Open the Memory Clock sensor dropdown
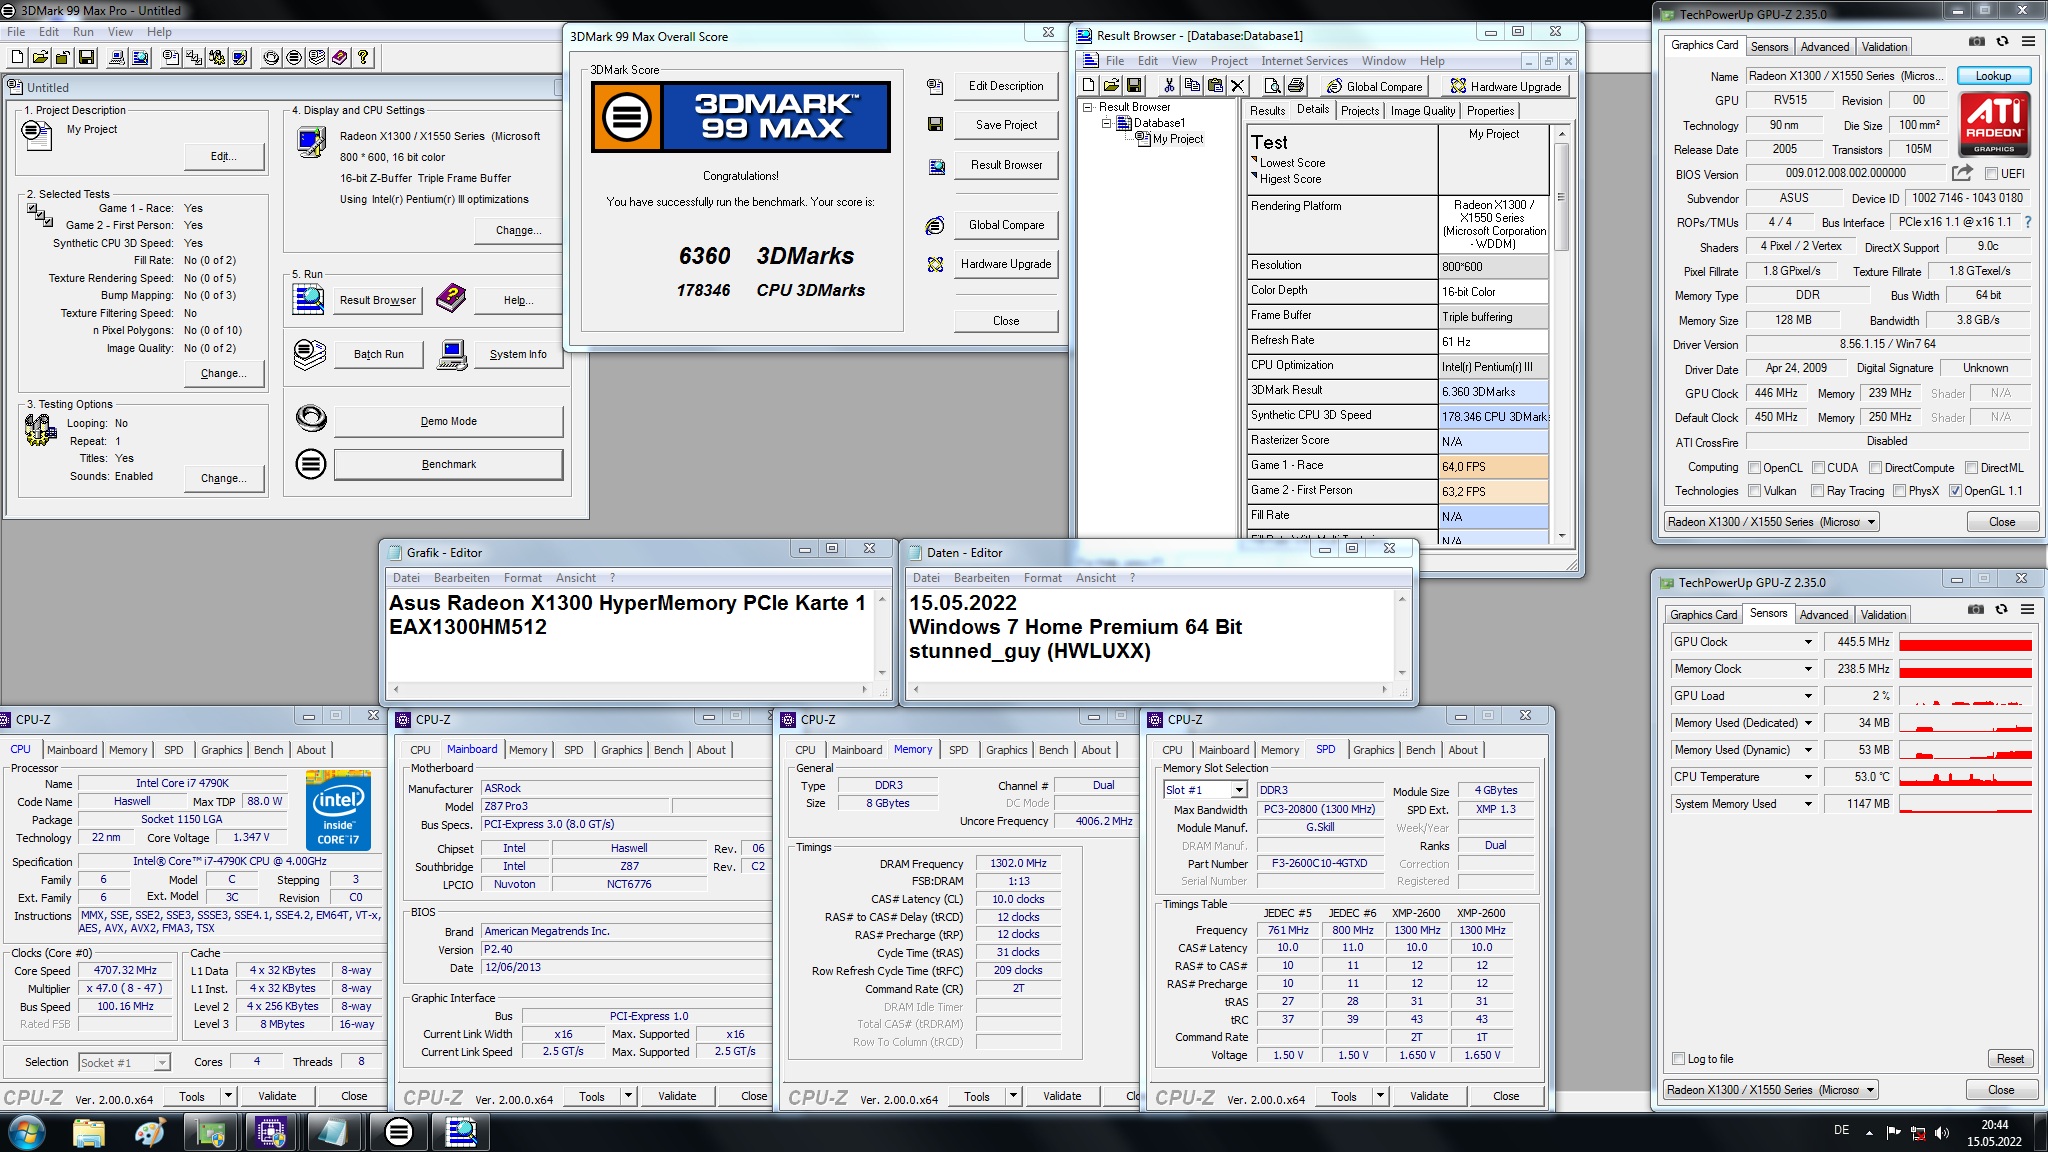The image size is (2048, 1152). click(1808, 669)
